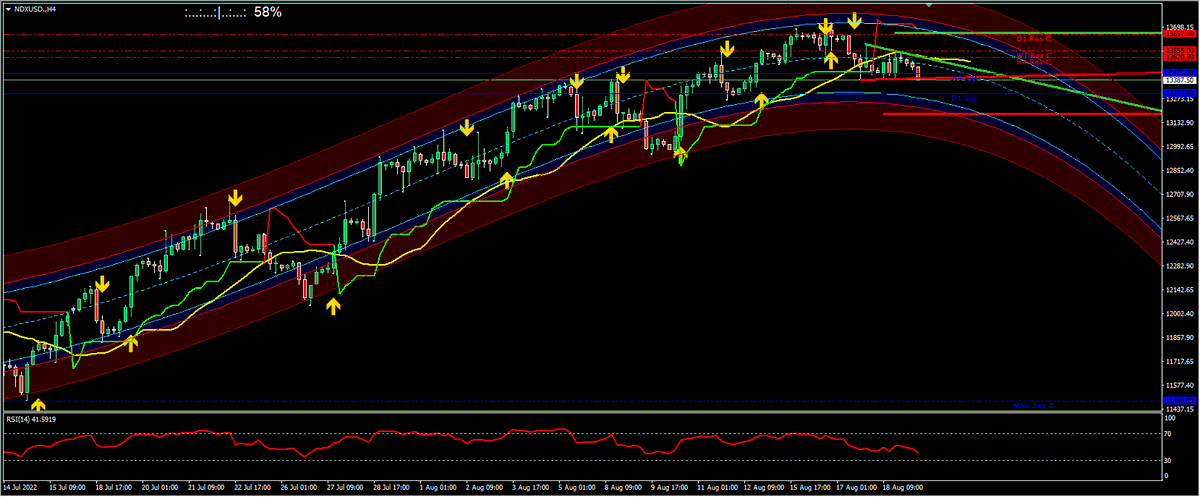
Task: Click the current price tag 13387.50
Action: (1180, 79)
